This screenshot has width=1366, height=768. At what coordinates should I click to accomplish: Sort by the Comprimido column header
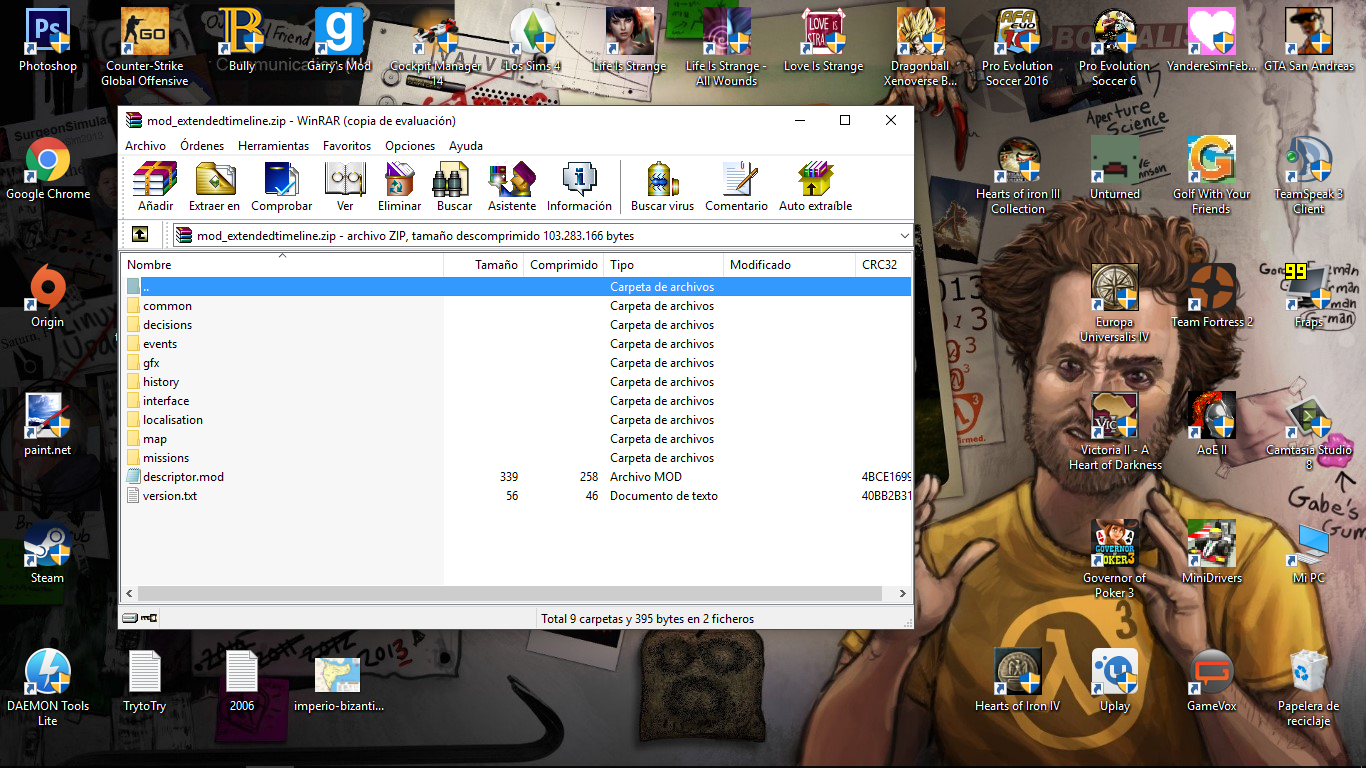click(x=564, y=265)
